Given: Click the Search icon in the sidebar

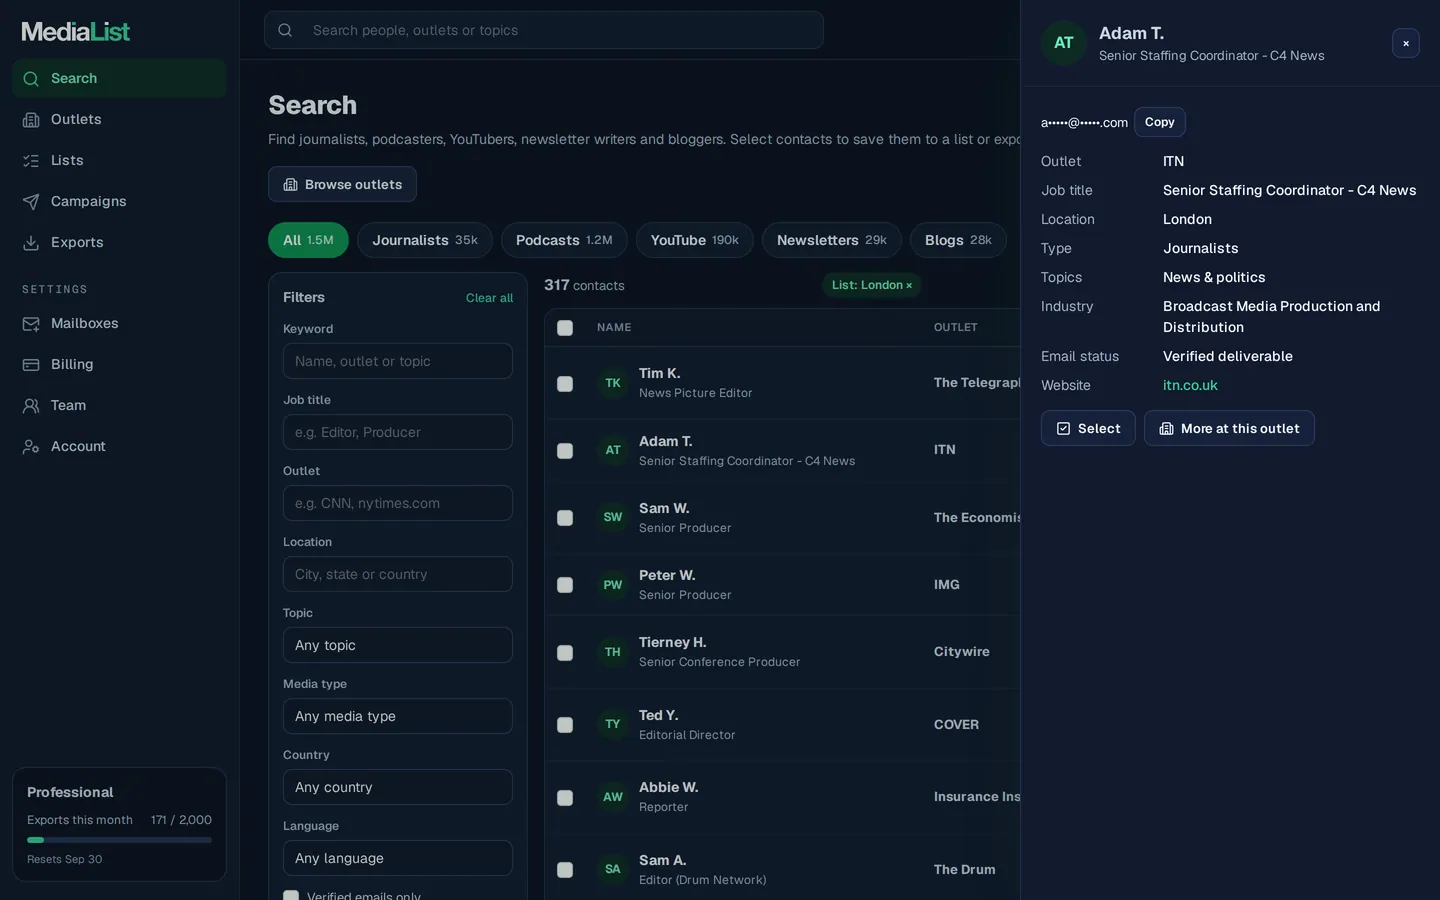Looking at the screenshot, I should pos(31,79).
